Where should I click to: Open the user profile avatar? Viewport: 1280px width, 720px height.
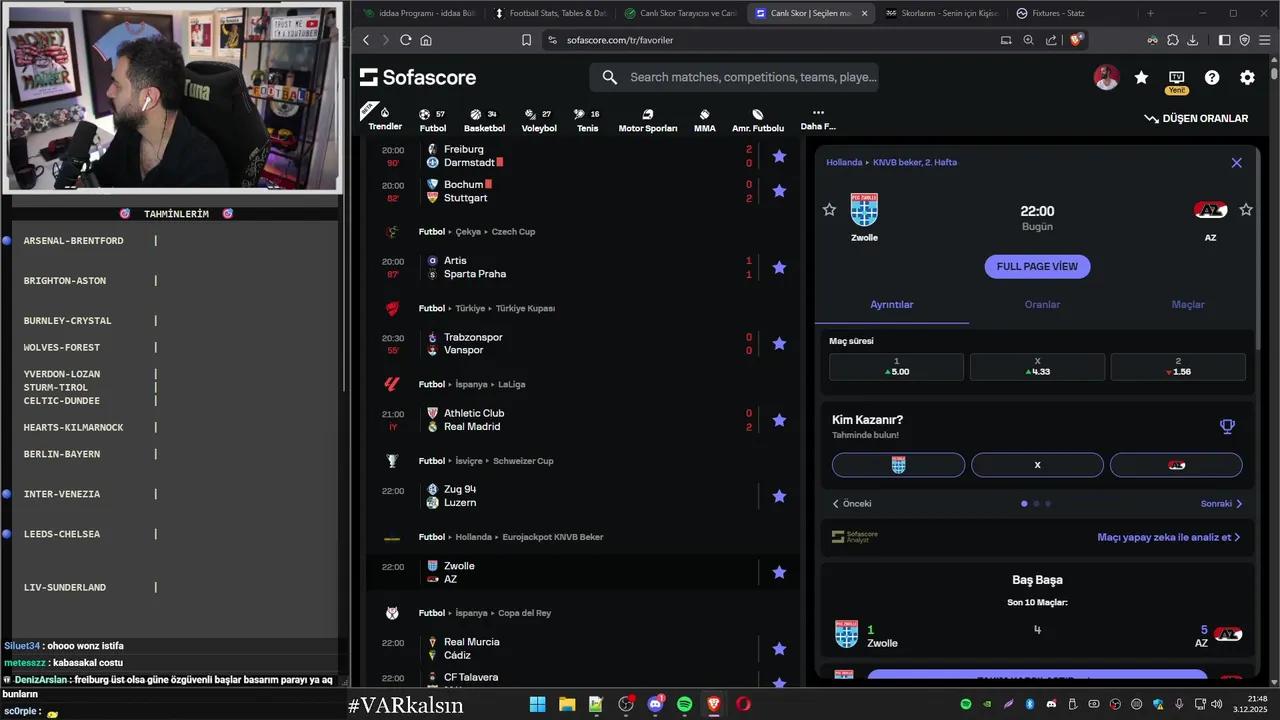(x=1106, y=77)
